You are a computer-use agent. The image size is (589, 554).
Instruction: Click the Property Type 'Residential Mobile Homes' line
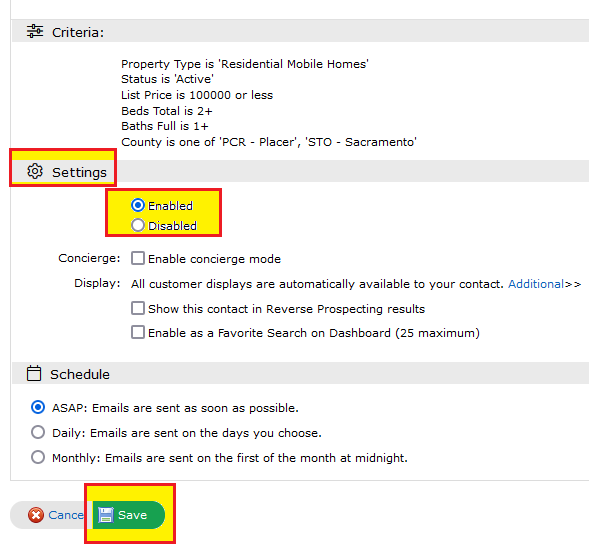(245, 64)
